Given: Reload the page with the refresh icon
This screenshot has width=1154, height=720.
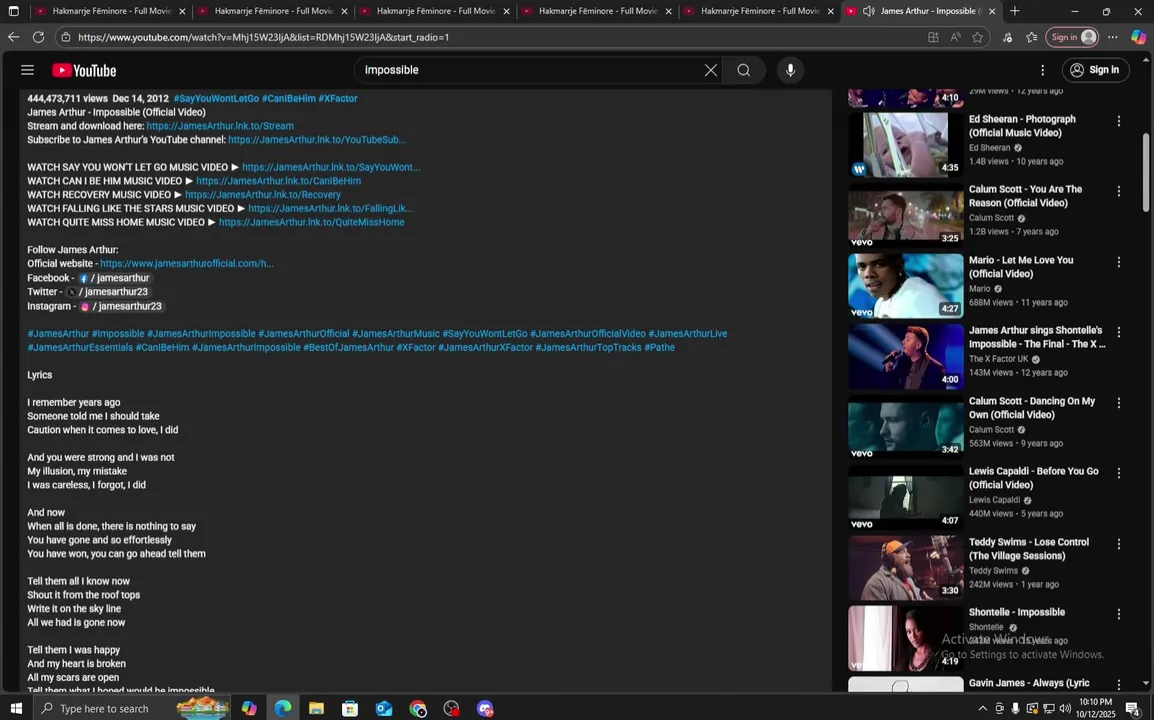Looking at the screenshot, I should 38,37.
